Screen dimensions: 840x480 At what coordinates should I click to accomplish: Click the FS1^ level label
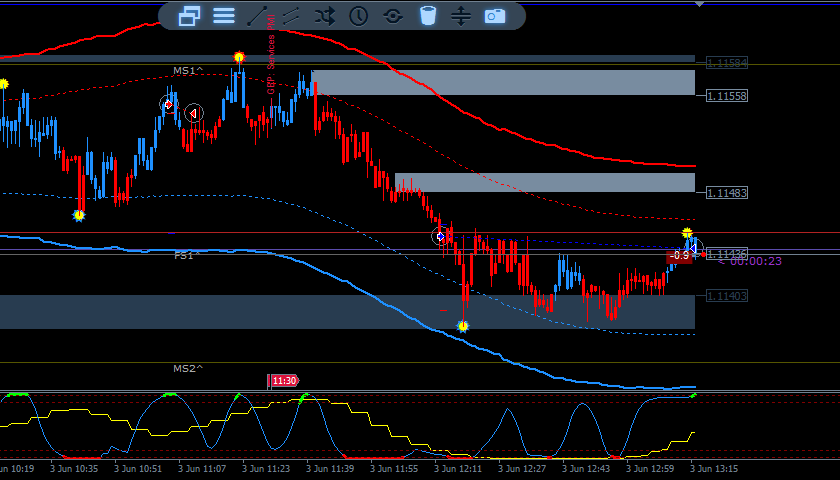point(188,256)
